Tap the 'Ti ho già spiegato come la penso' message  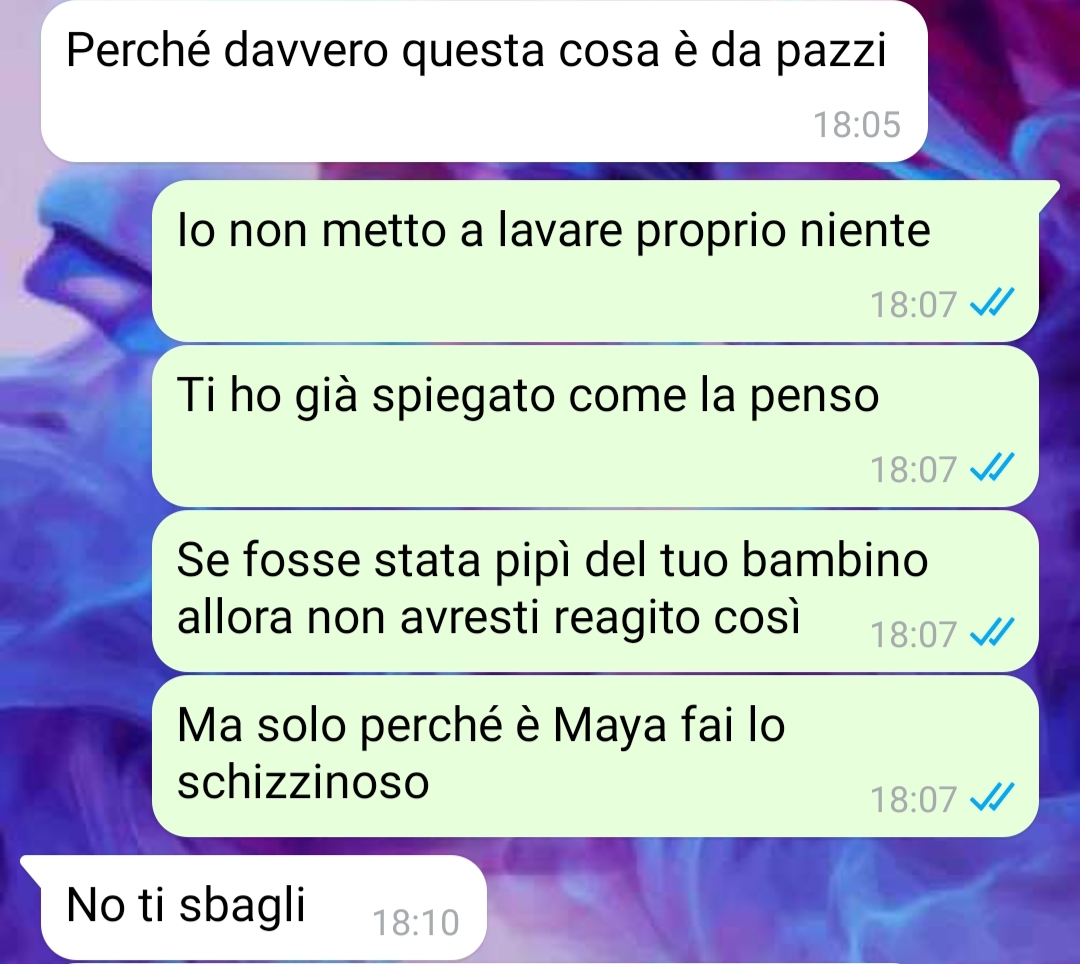pyautogui.click(x=595, y=426)
